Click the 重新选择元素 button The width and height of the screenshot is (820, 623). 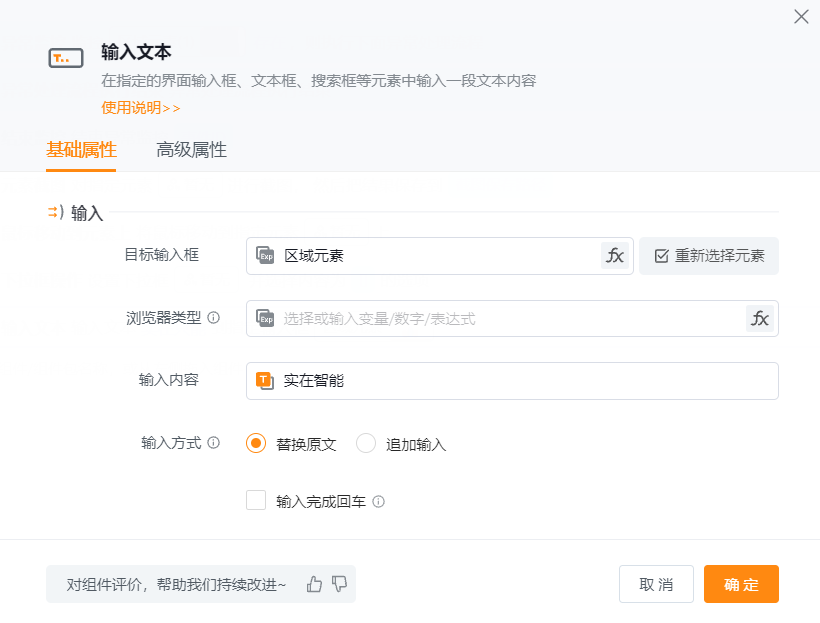(709, 256)
